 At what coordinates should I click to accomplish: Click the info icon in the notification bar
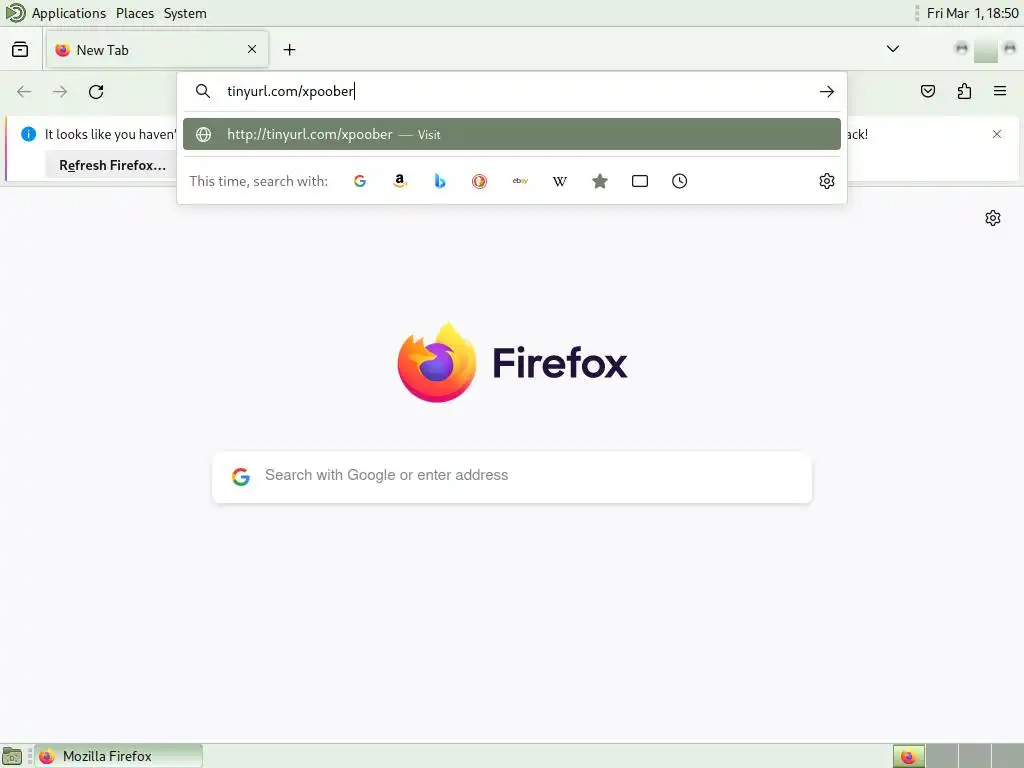pyautogui.click(x=29, y=134)
